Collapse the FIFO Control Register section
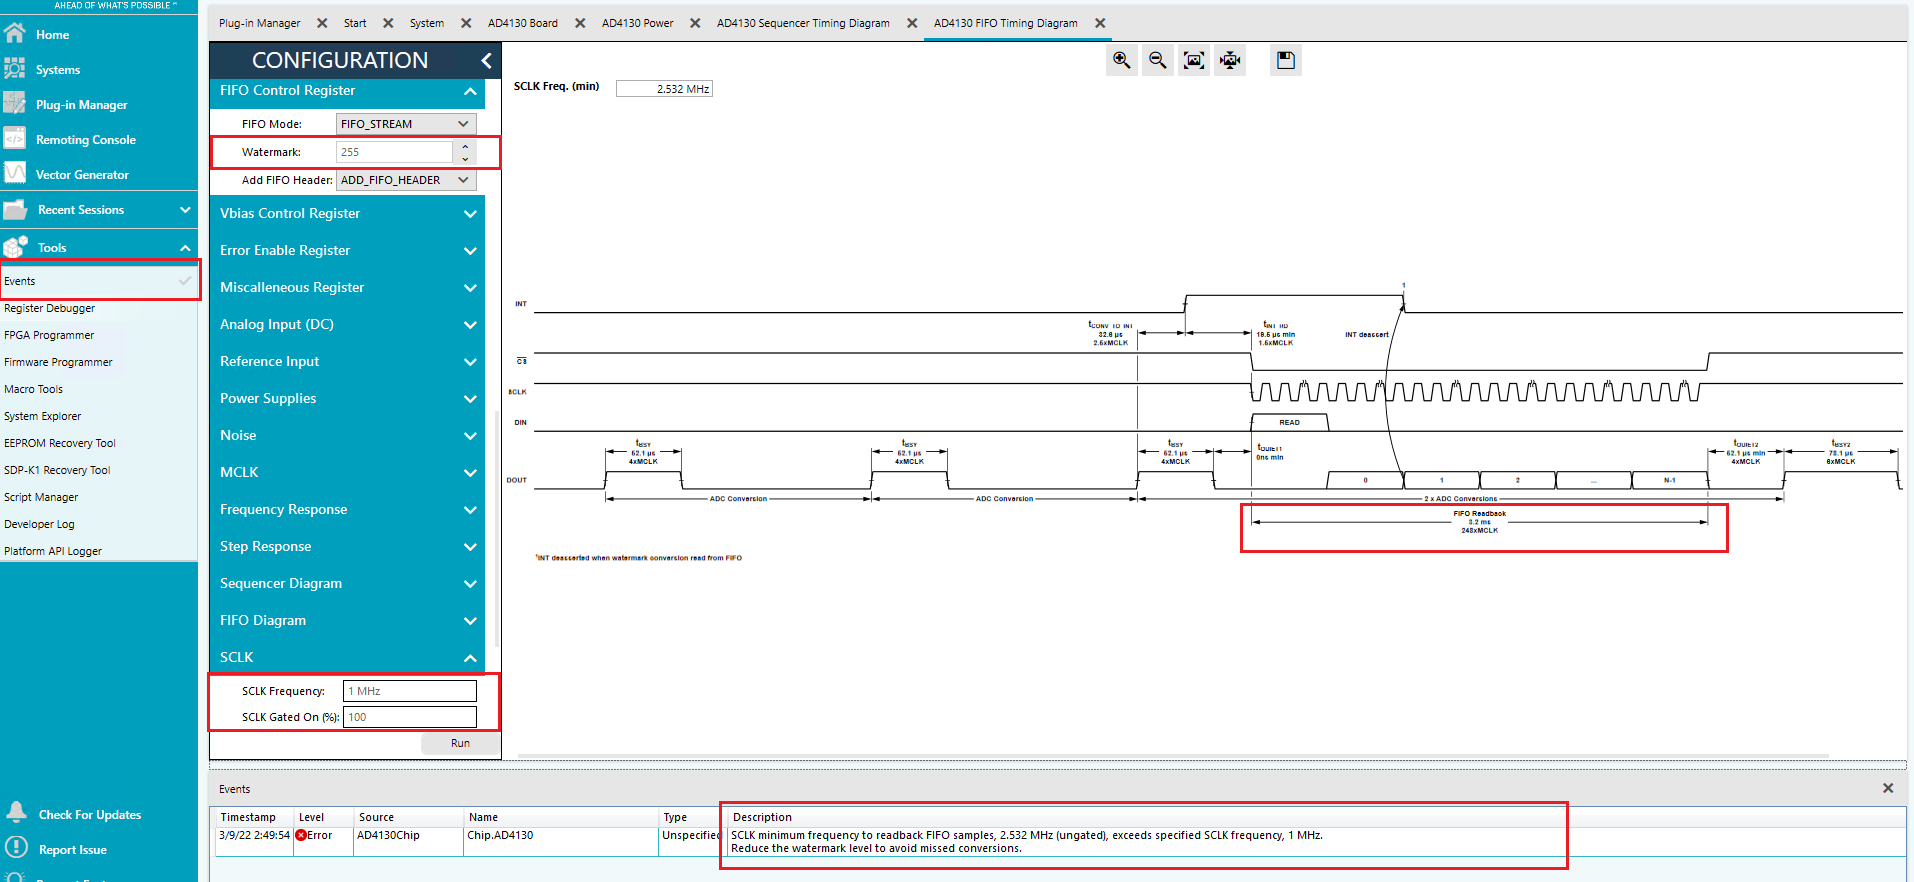1914x882 pixels. tap(470, 91)
